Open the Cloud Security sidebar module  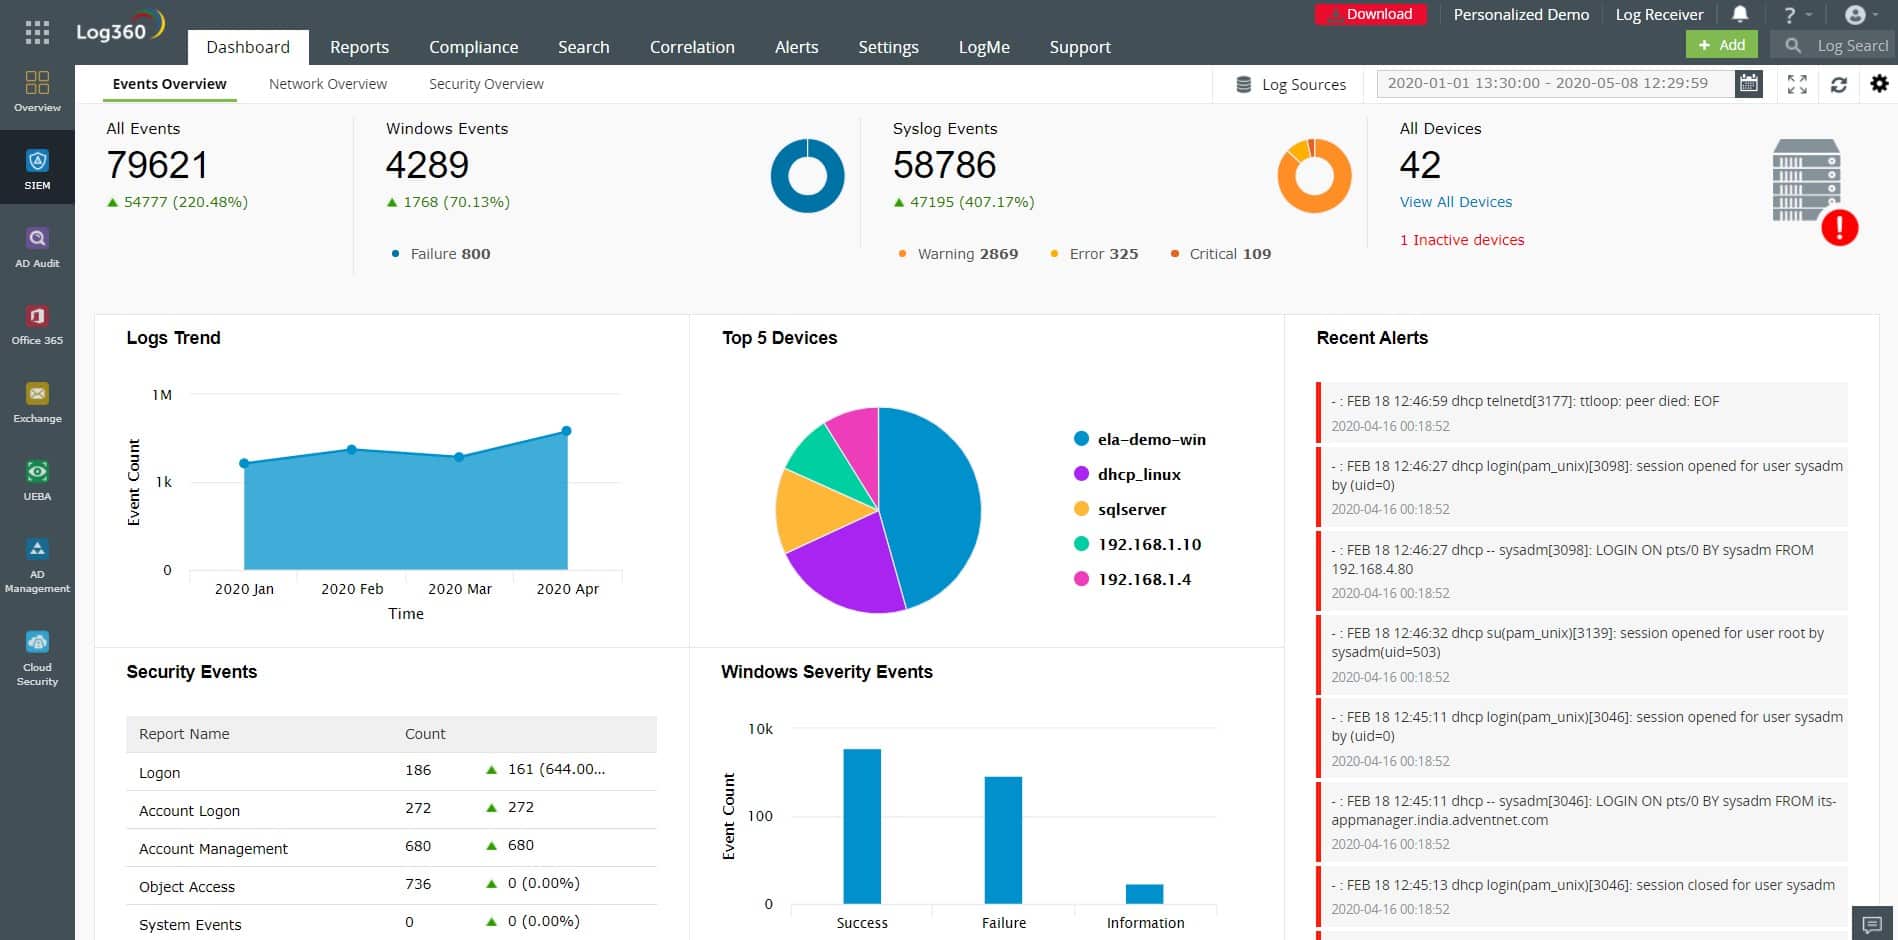coord(37,658)
